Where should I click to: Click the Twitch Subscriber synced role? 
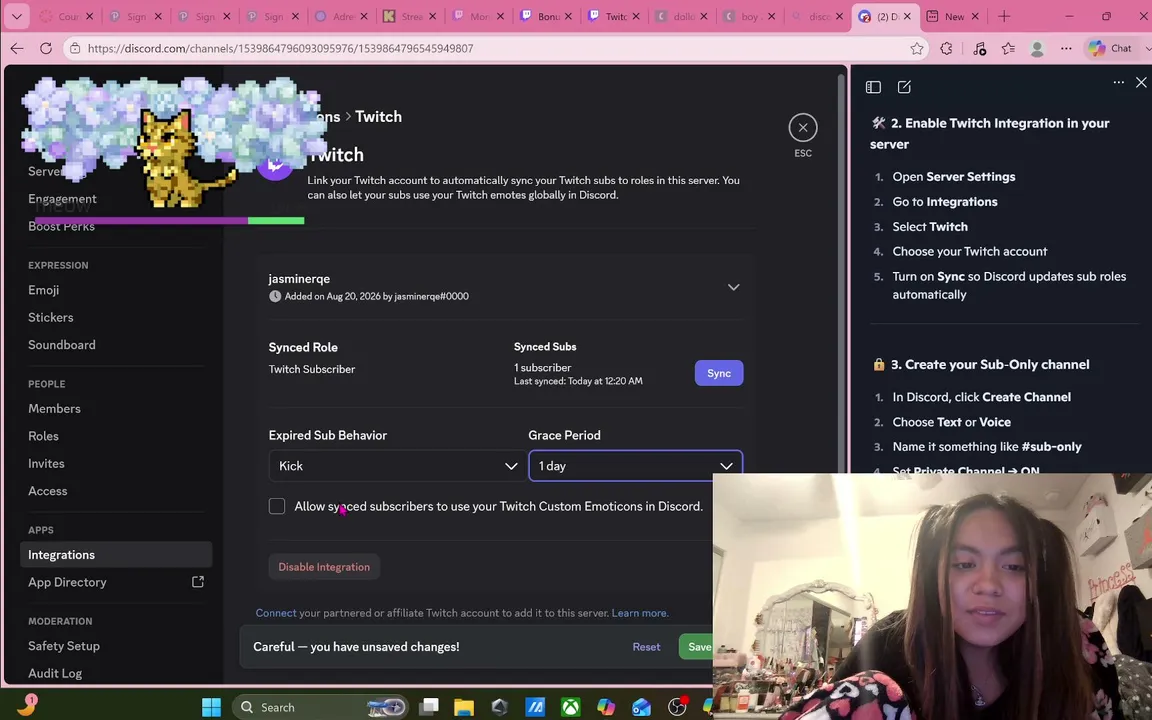pyautogui.click(x=312, y=370)
